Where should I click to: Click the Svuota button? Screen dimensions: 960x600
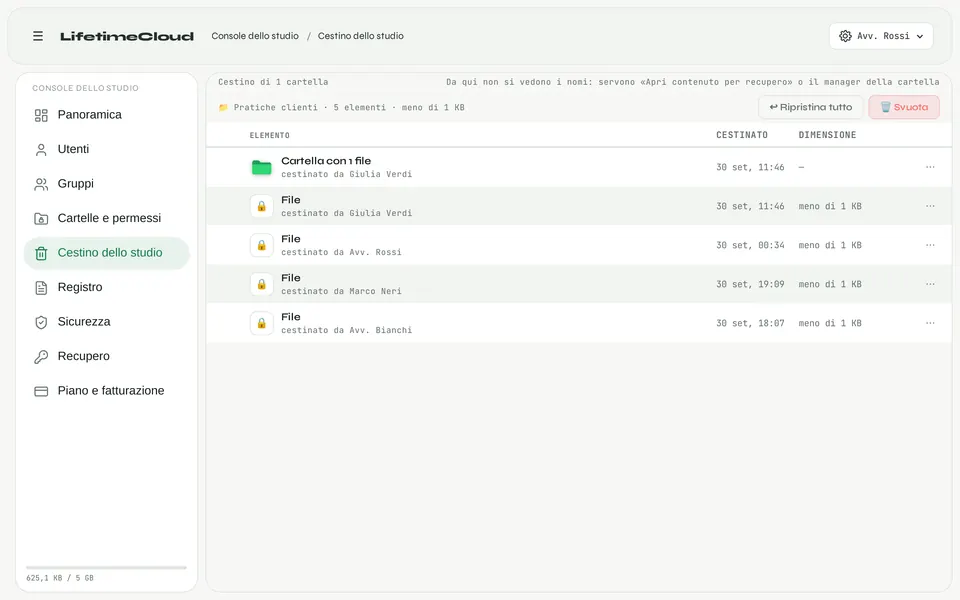click(x=904, y=107)
